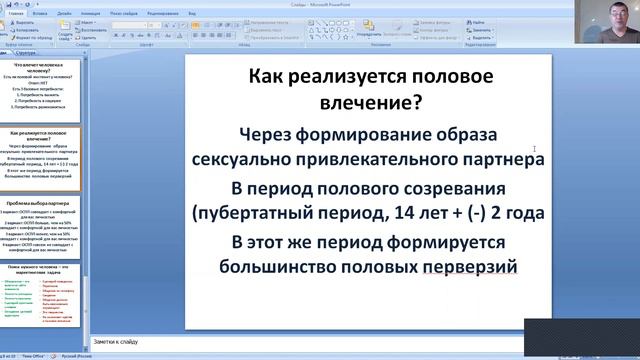The width and height of the screenshot is (640, 360).
Task: Save the presentation from quick access toolbar
Action: point(9,4)
